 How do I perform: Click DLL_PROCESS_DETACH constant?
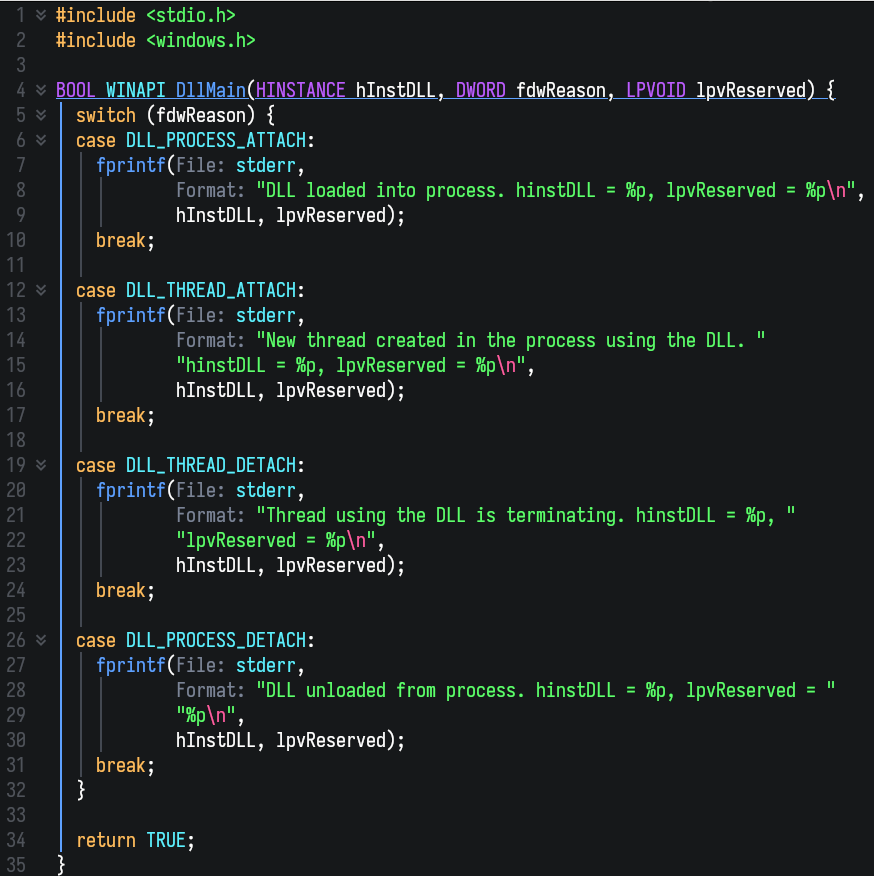(216, 640)
